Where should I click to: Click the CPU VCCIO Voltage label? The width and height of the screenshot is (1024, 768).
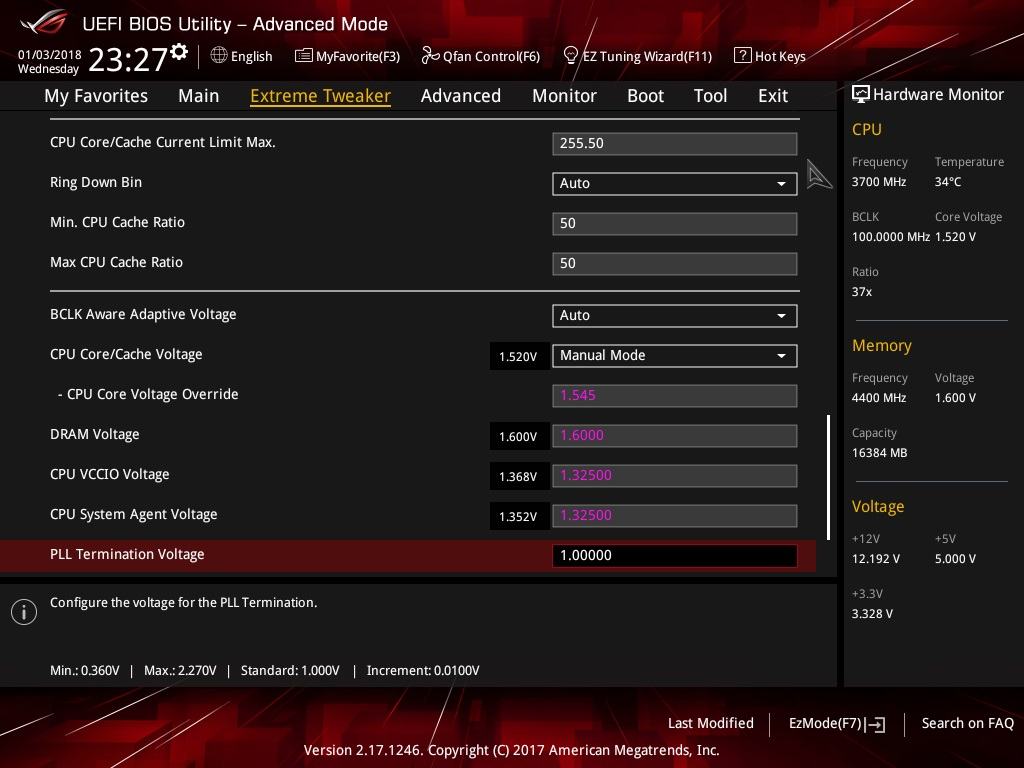point(110,474)
